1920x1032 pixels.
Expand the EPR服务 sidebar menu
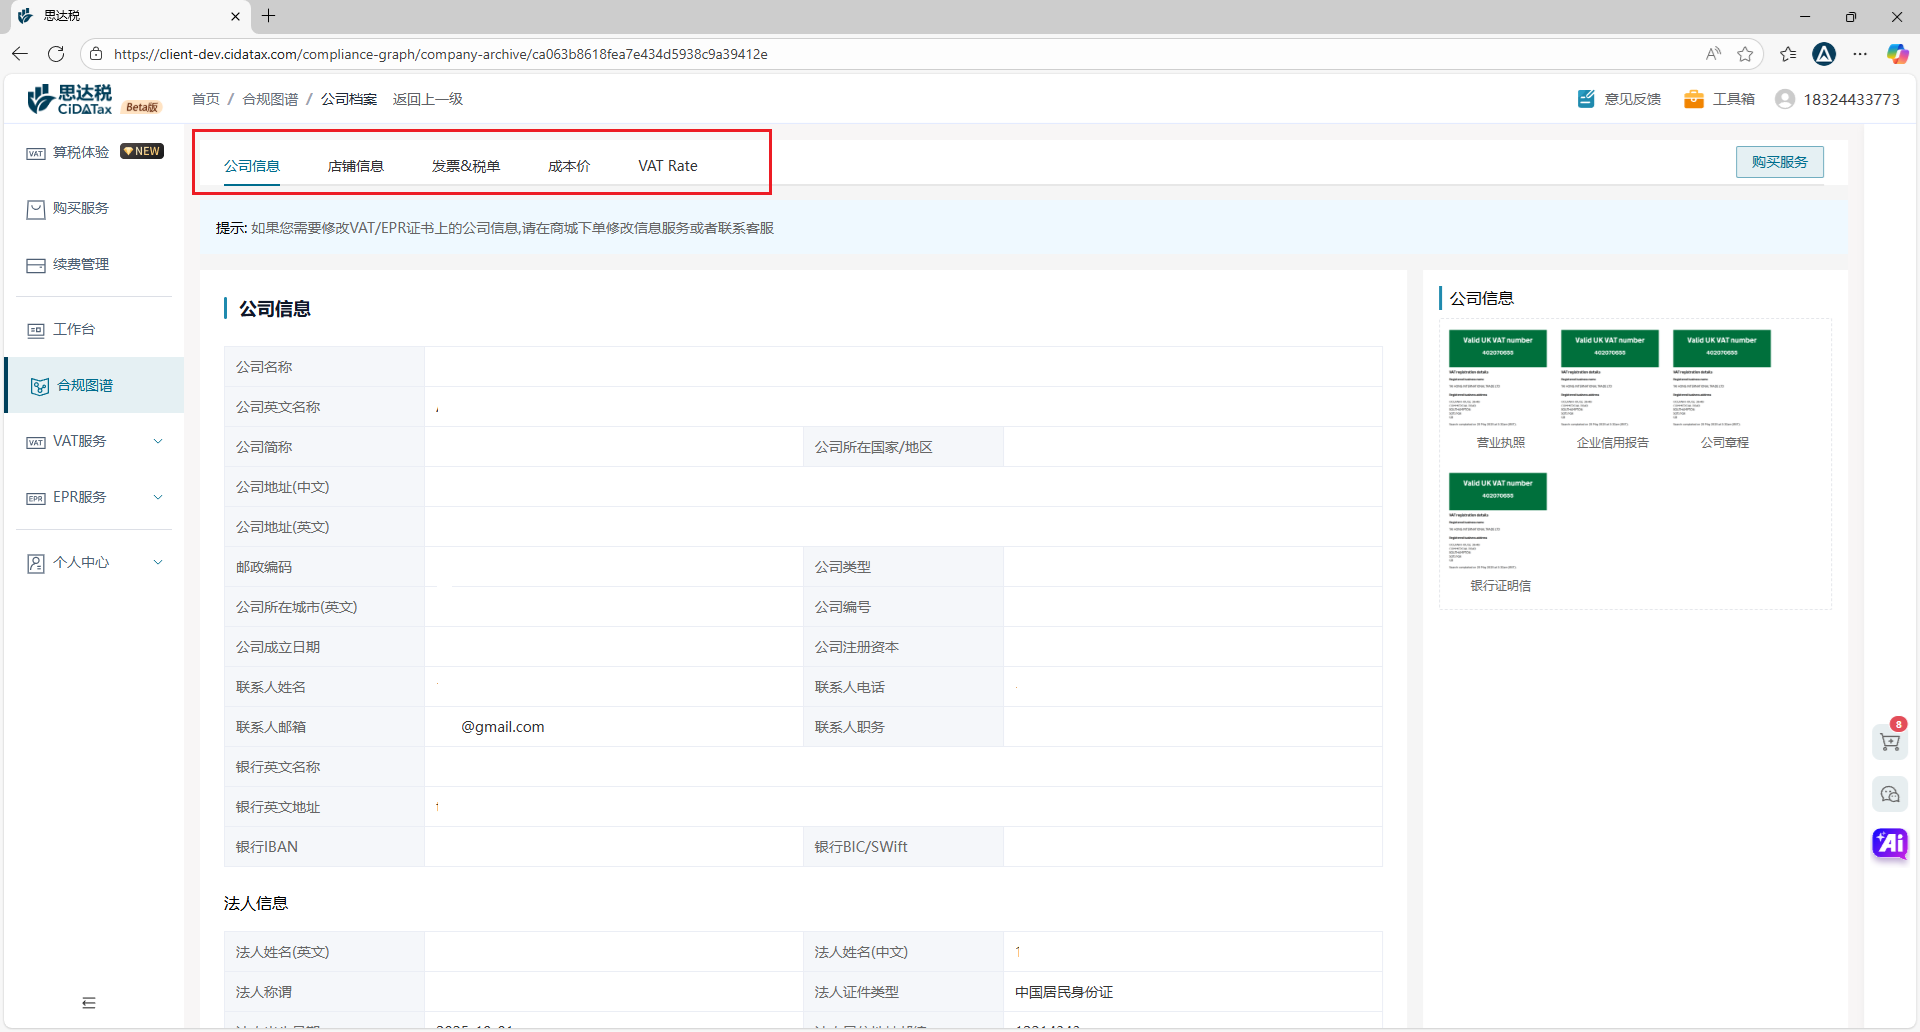coord(94,497)
